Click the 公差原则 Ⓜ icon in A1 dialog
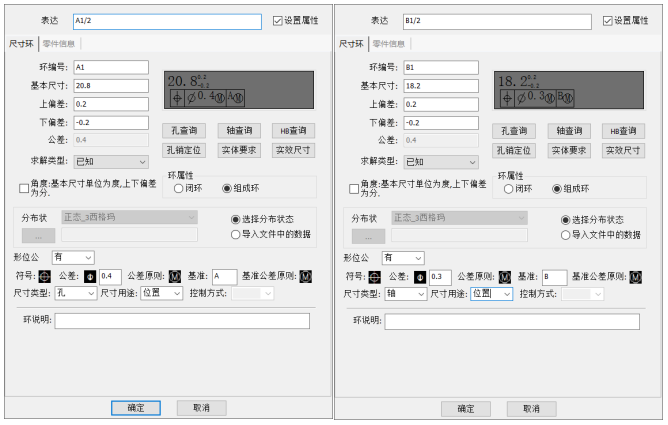 coord(174,276)
